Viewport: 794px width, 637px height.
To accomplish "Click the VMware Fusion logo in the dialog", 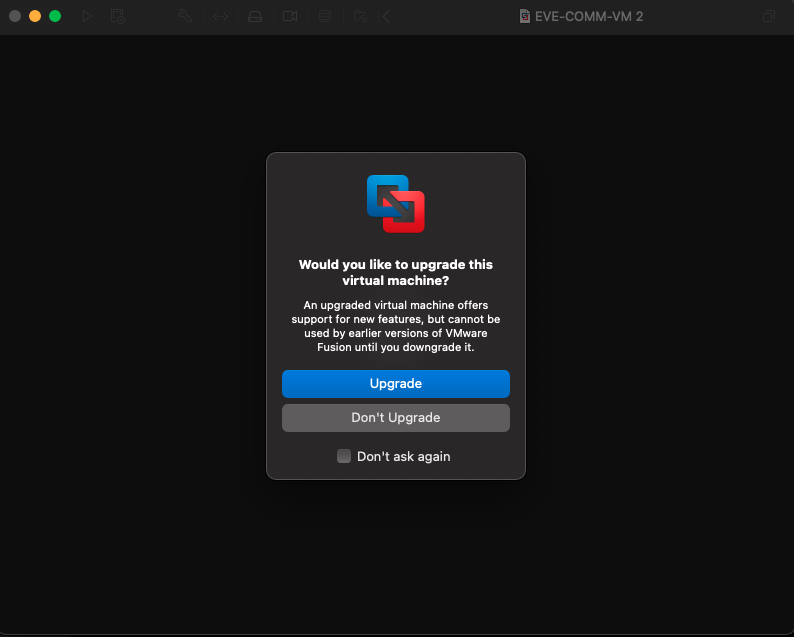I will (395, 204).
